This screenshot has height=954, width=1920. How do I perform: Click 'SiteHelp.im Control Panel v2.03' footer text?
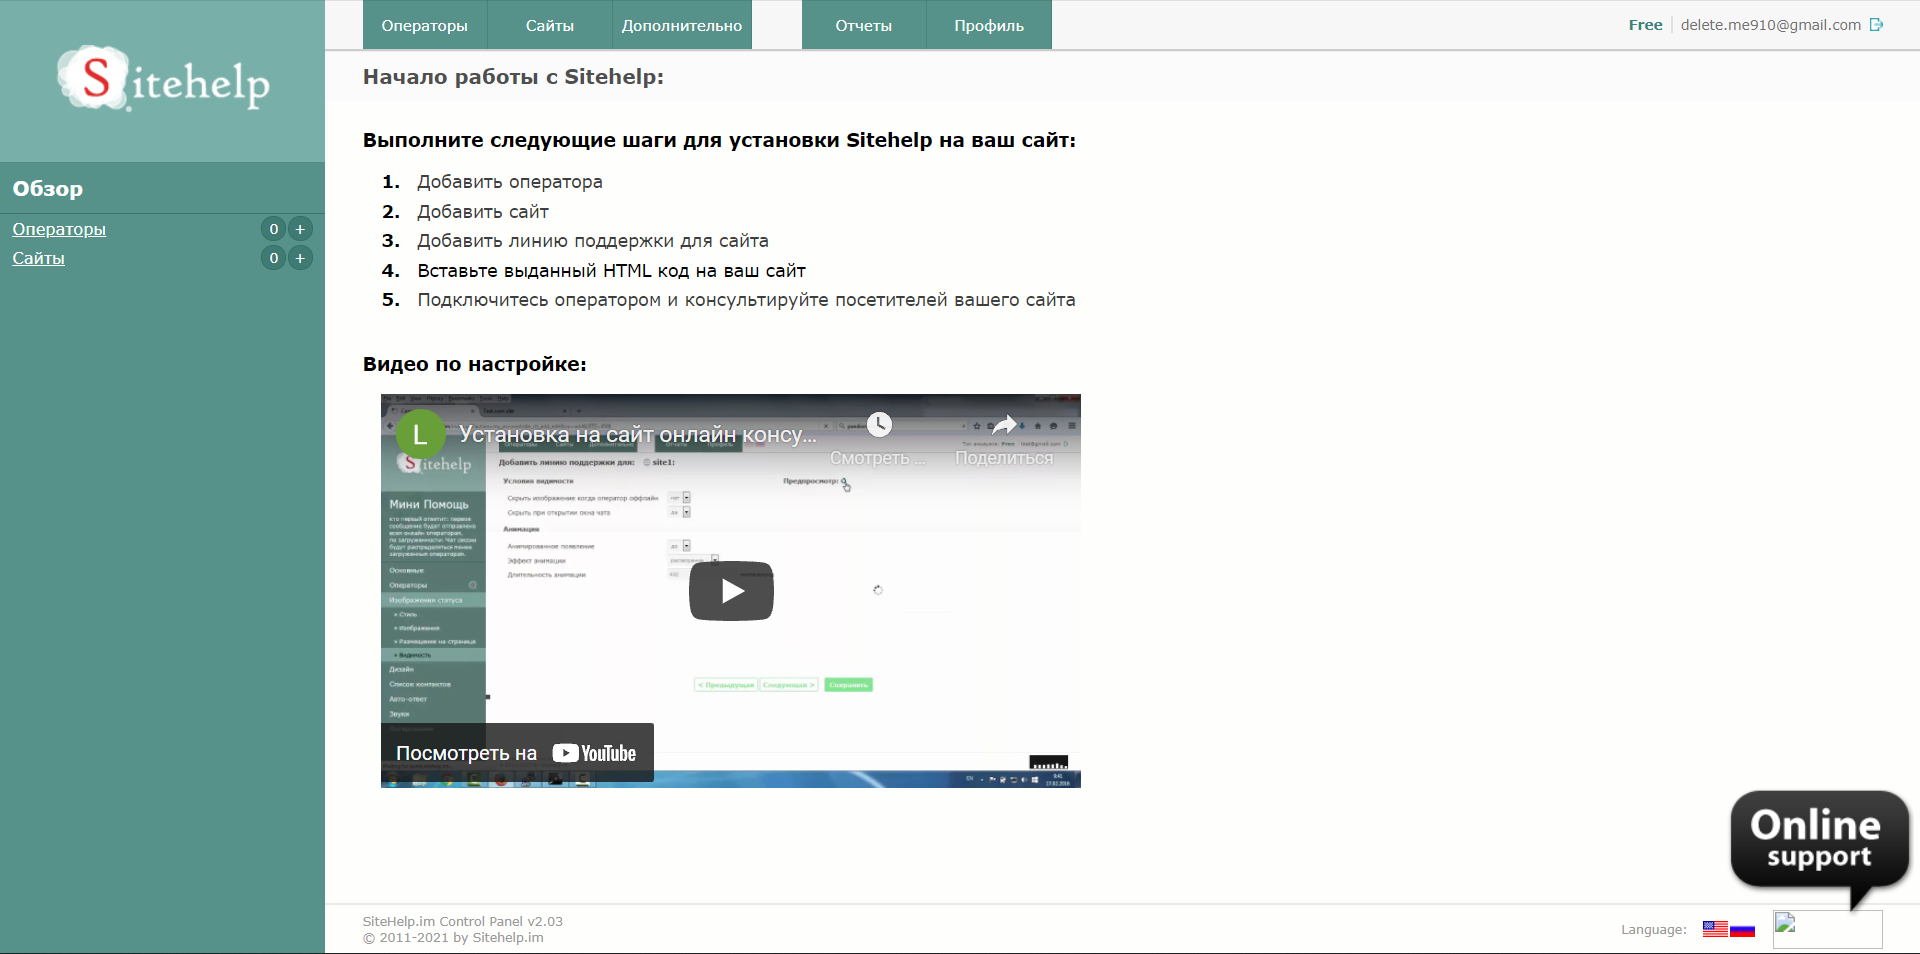click(x=463, y=922)
